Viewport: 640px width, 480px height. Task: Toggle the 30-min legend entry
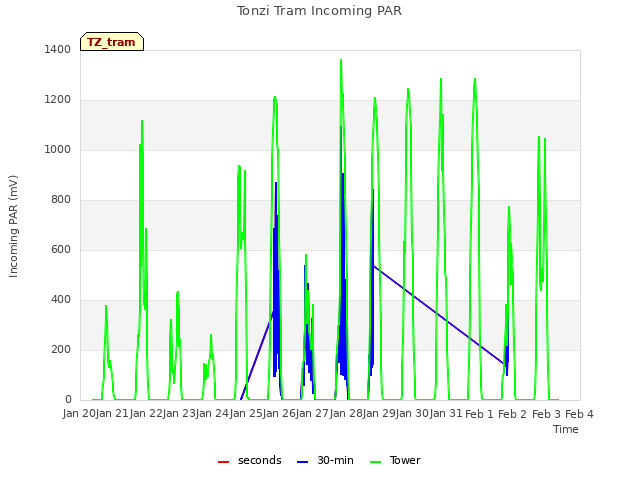point(325,460)
